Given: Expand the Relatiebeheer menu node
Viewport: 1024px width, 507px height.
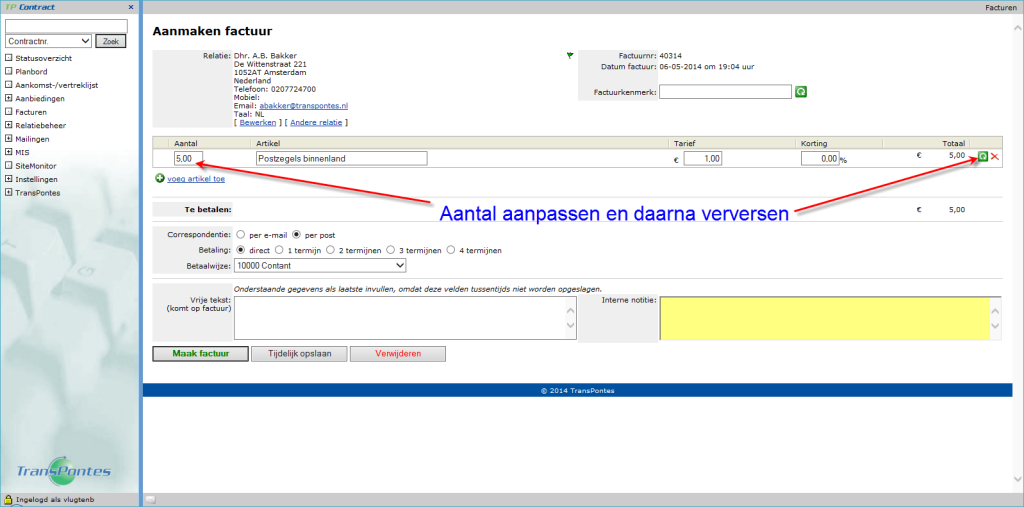Looking at the screenshot, I should [x=8, y=126].
